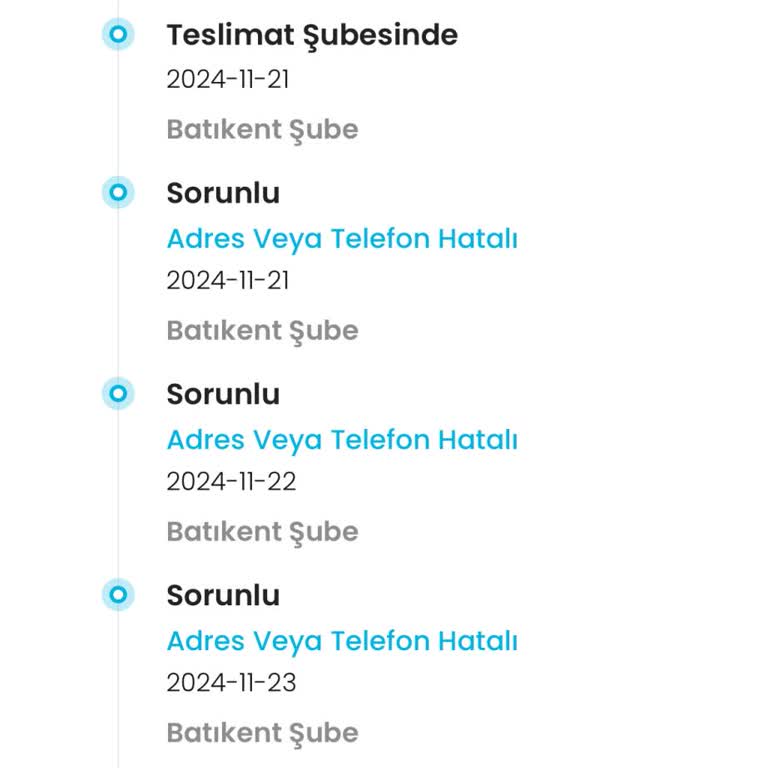Click Batıkent Şube below the 2024-11-22 date
768x768 pixels.
click(x=262, y=532)
